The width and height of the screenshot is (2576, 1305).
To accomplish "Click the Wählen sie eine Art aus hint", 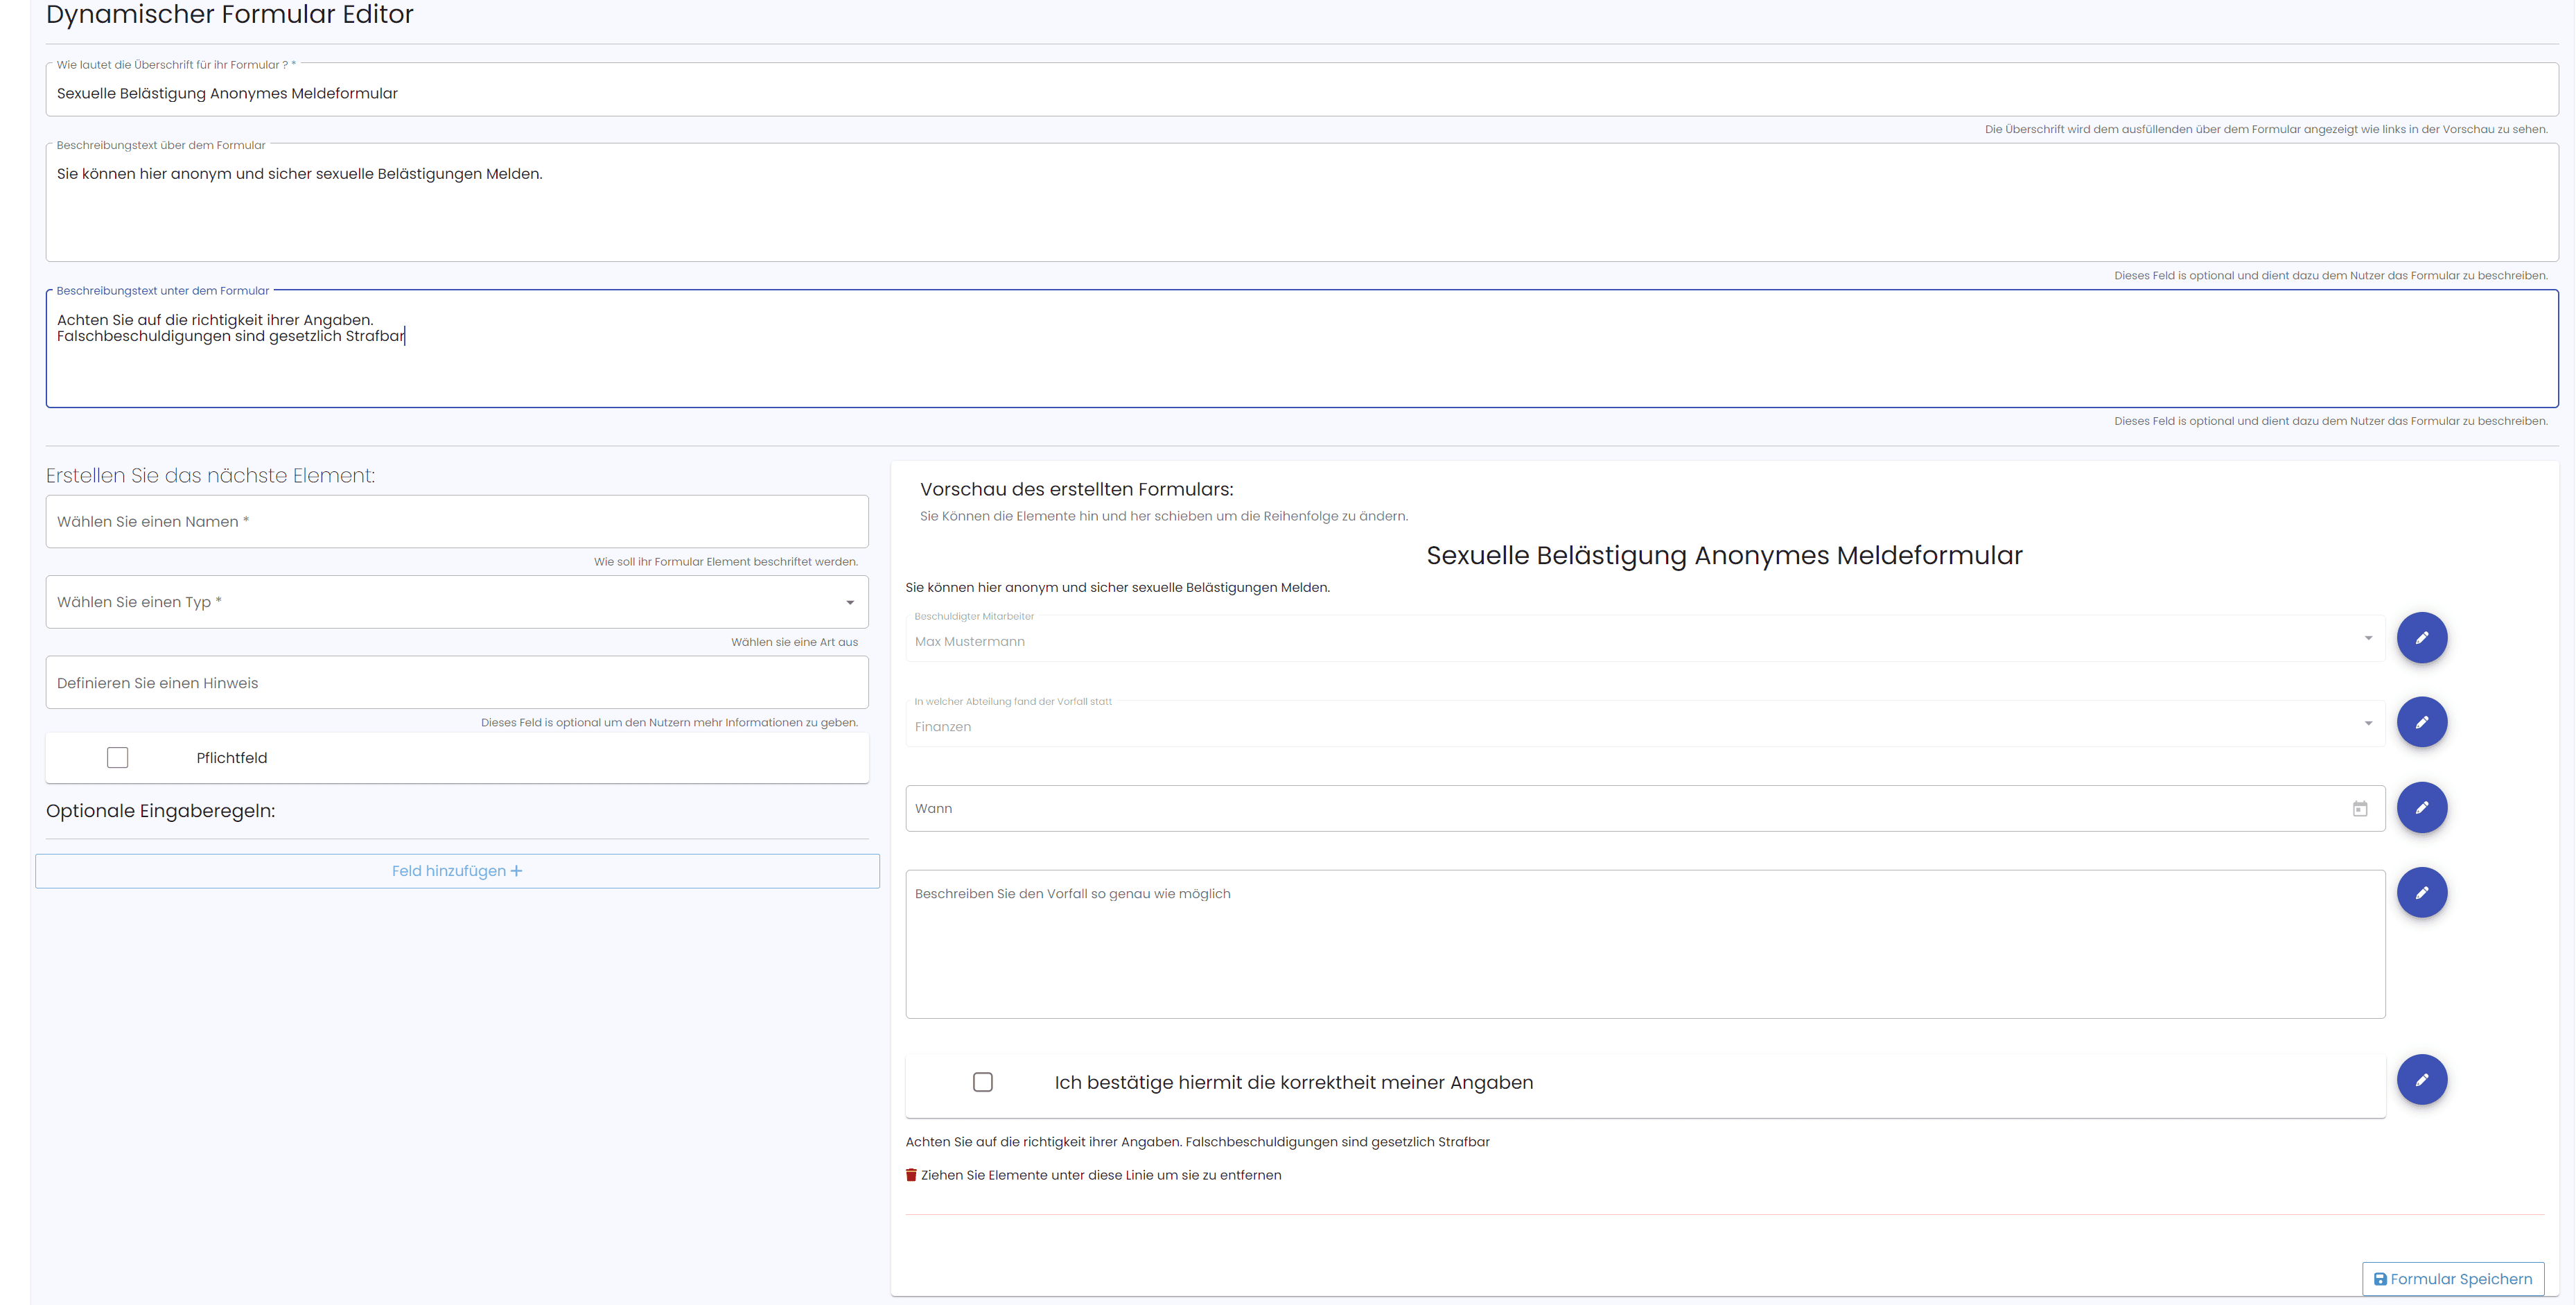I will click(794, 642).
